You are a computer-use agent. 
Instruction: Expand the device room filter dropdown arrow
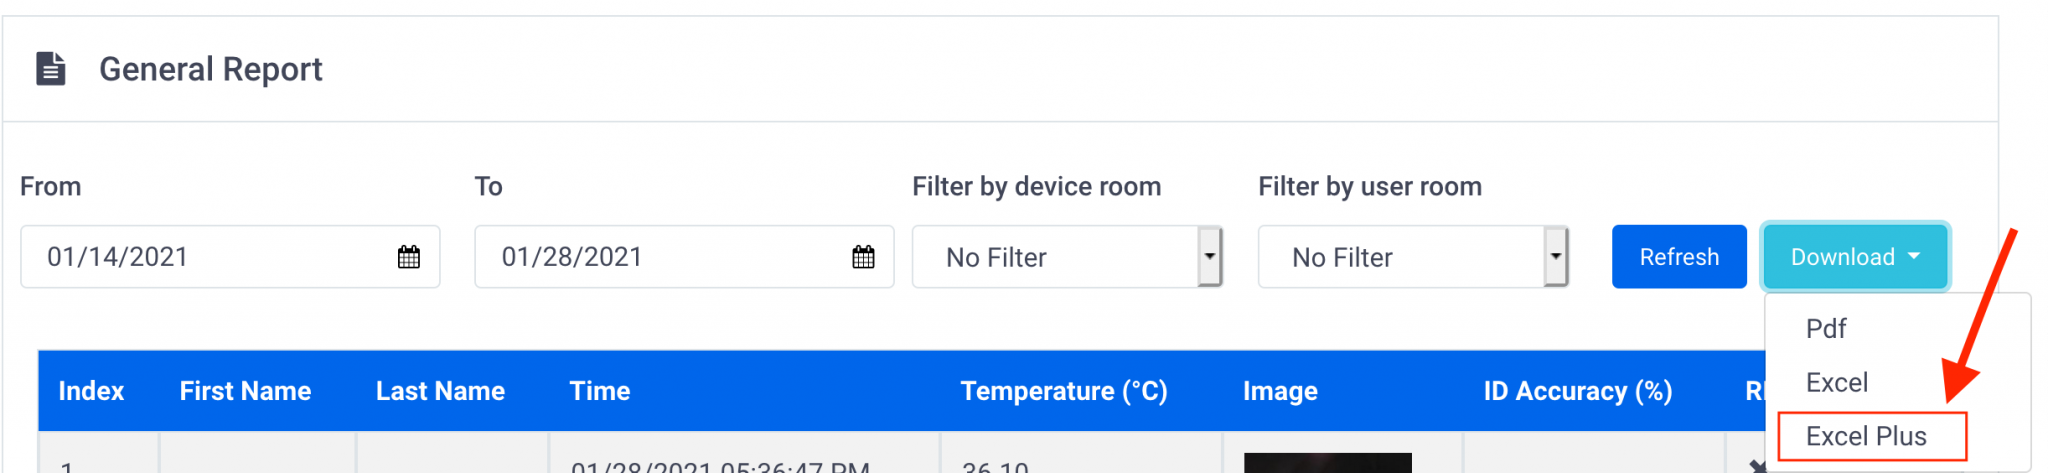click(x=1210, y=257)
